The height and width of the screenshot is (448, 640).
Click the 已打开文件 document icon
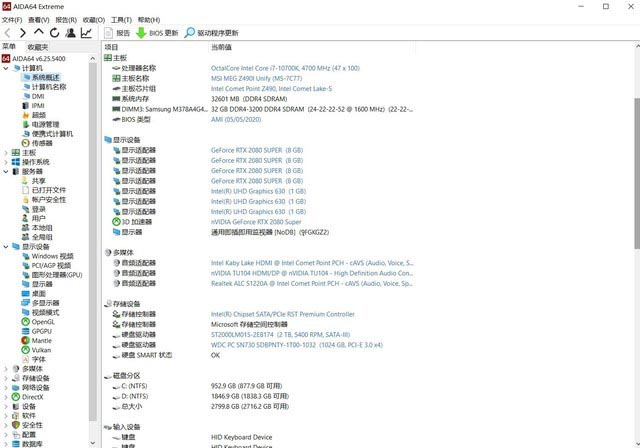(x=26, y=190)
